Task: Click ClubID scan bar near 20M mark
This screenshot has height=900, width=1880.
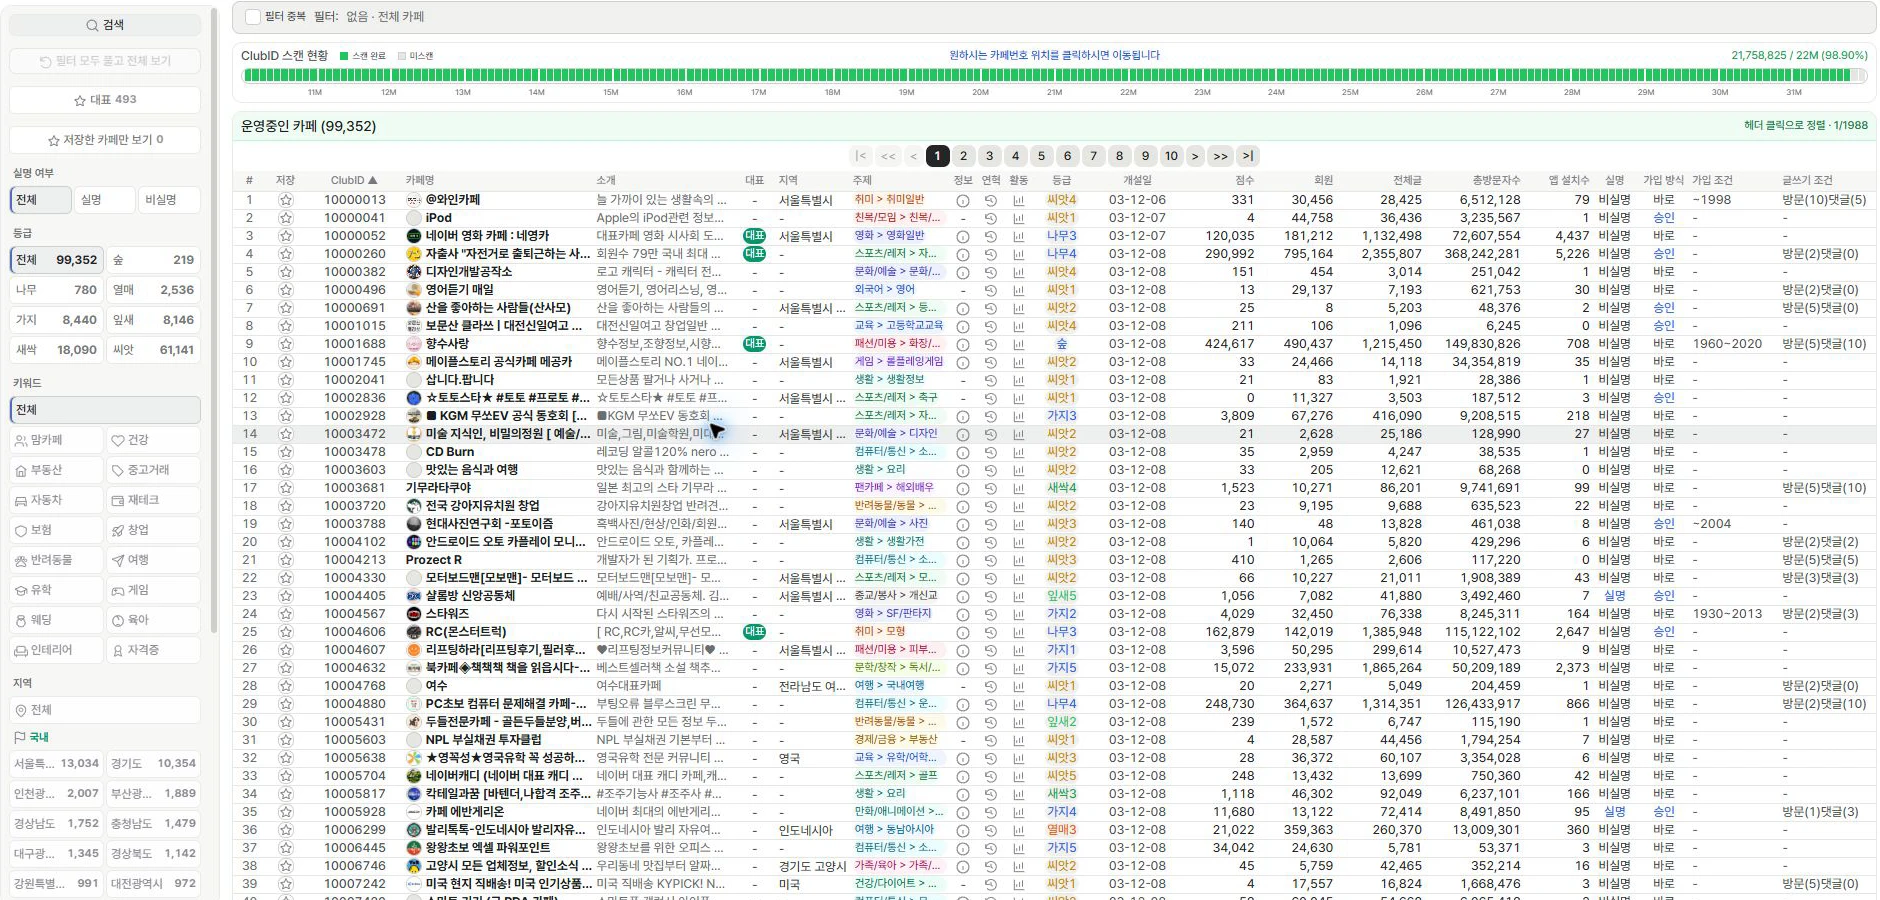Action: point(981,75)
